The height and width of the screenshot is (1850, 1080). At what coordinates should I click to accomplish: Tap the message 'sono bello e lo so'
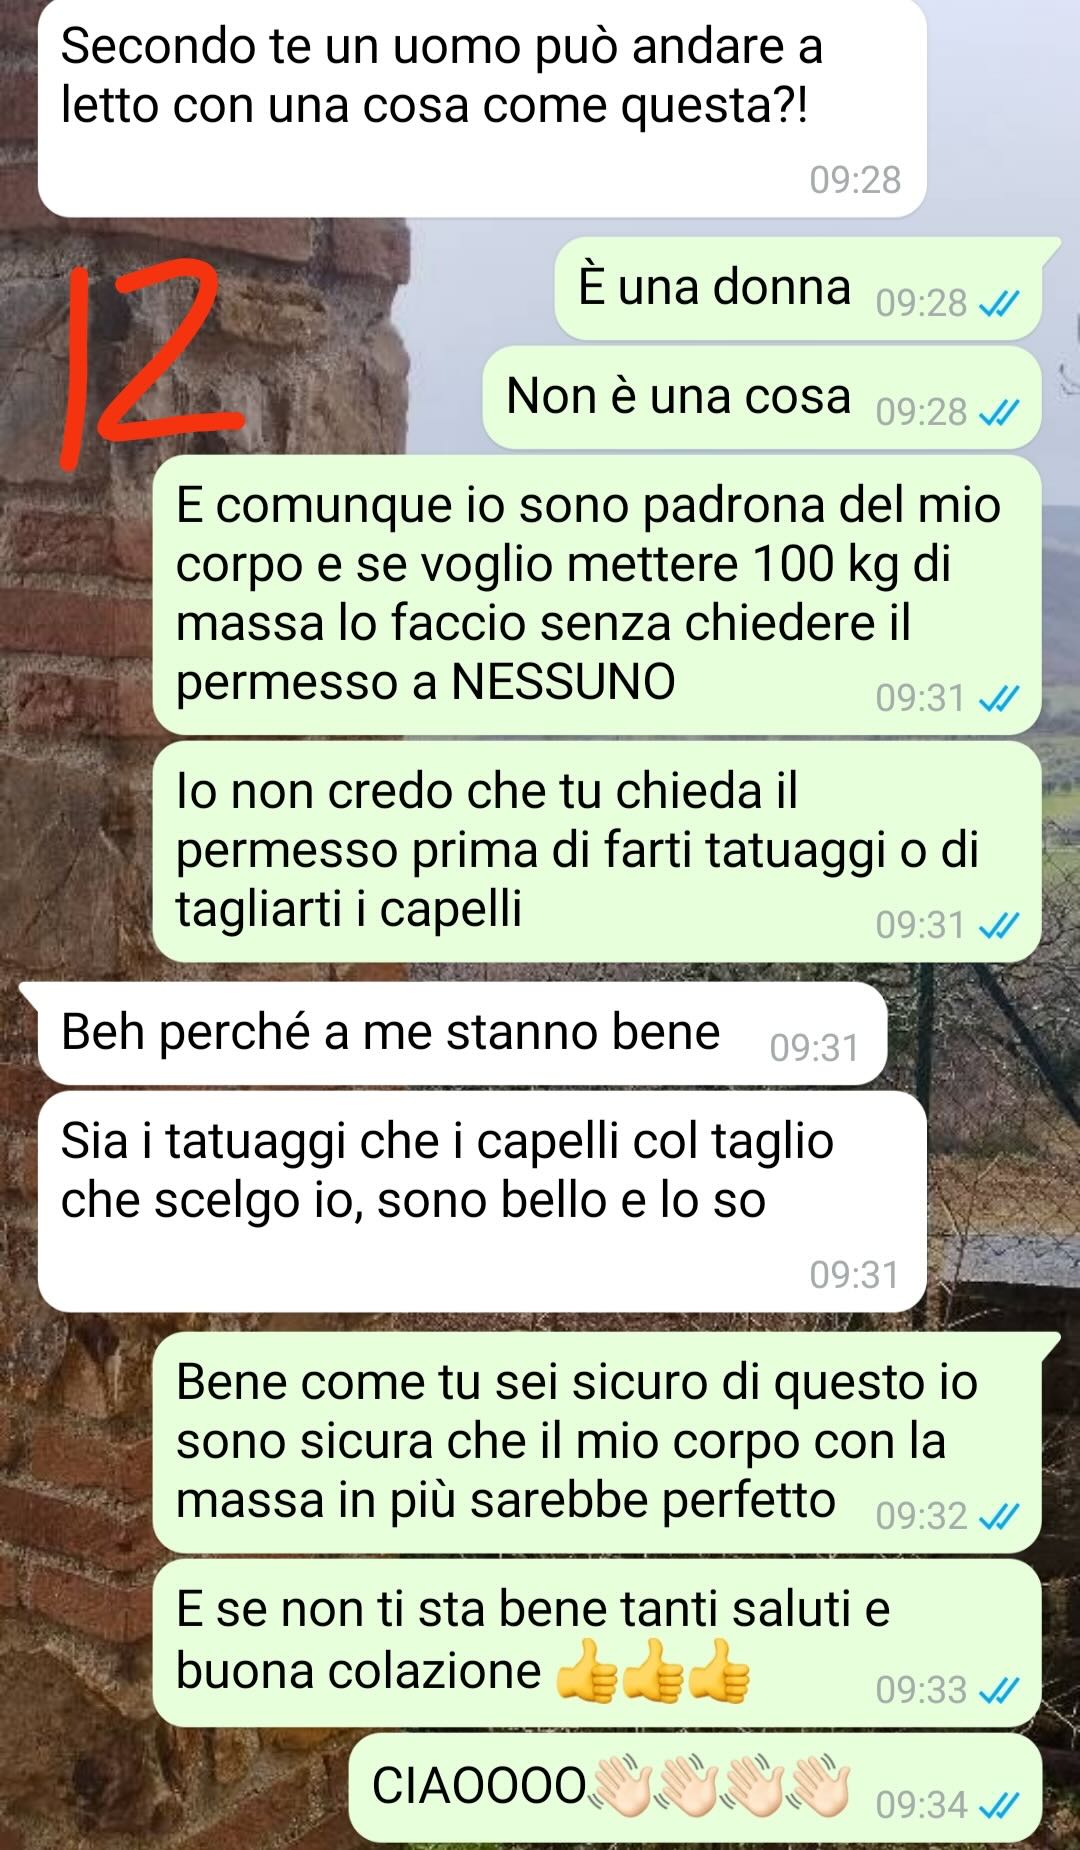point(482,1202)
